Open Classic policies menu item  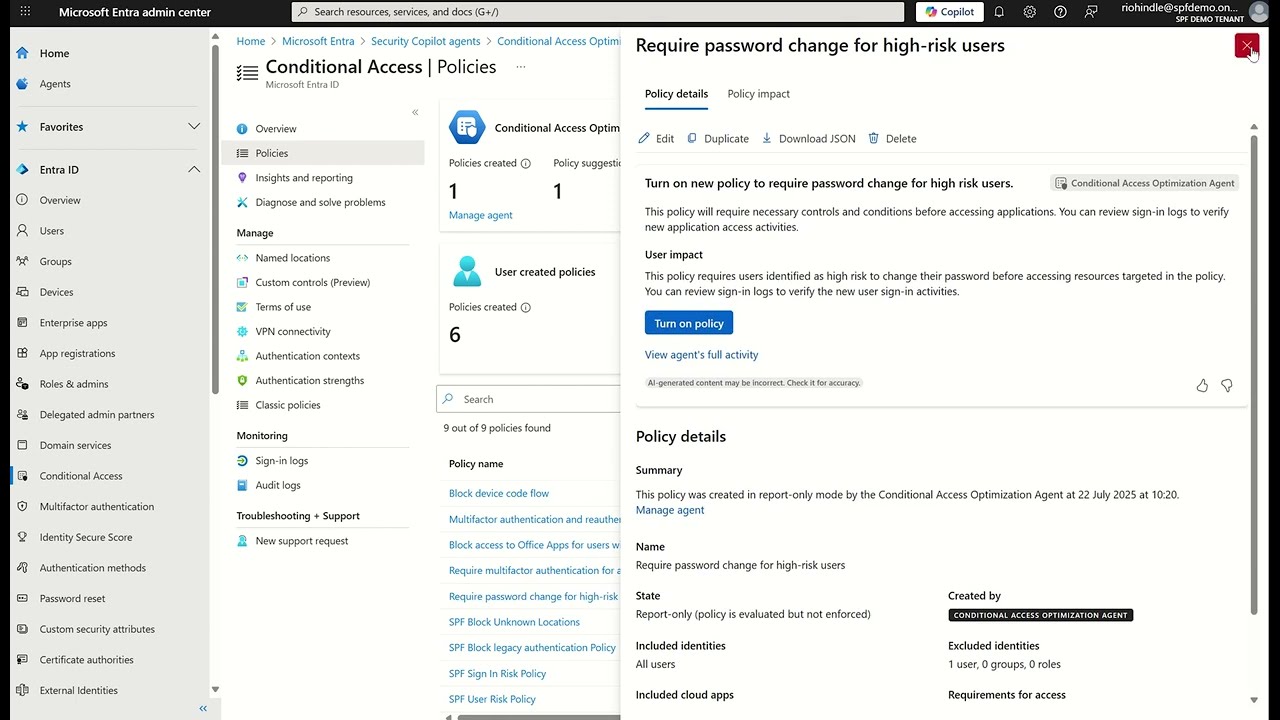point(288,405)
